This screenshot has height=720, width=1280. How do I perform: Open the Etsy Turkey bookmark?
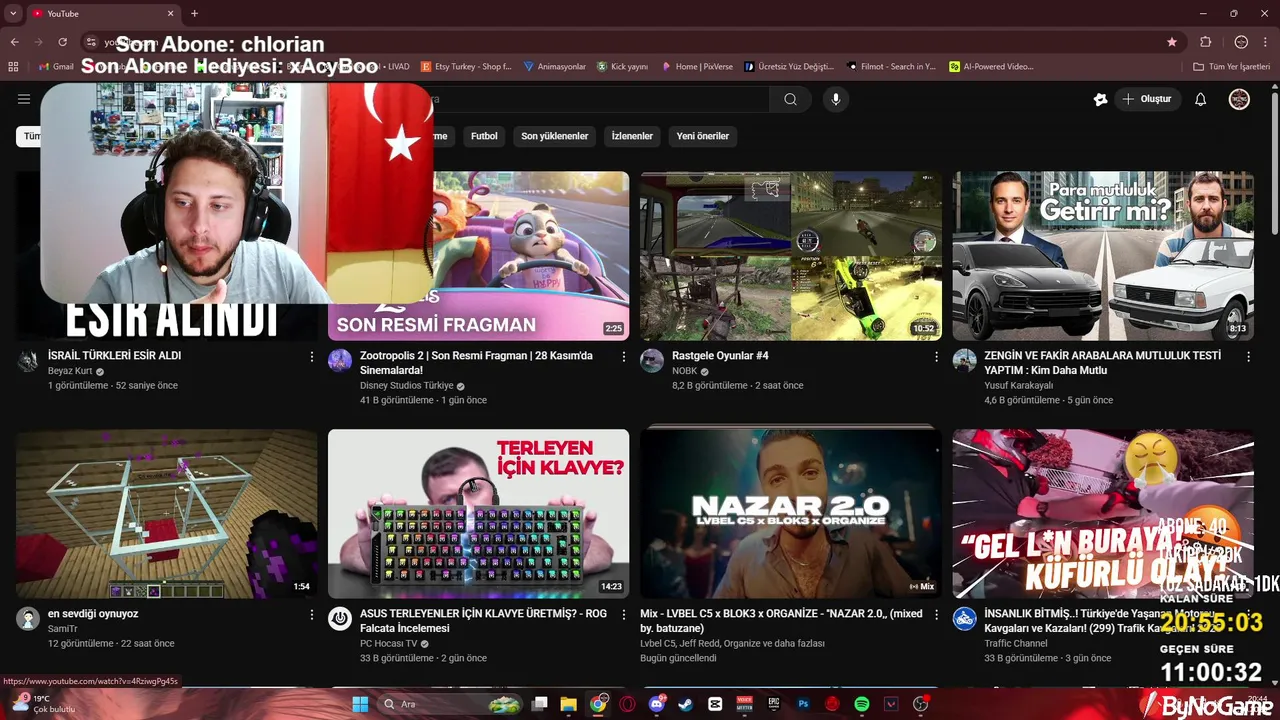coord(466,66)
